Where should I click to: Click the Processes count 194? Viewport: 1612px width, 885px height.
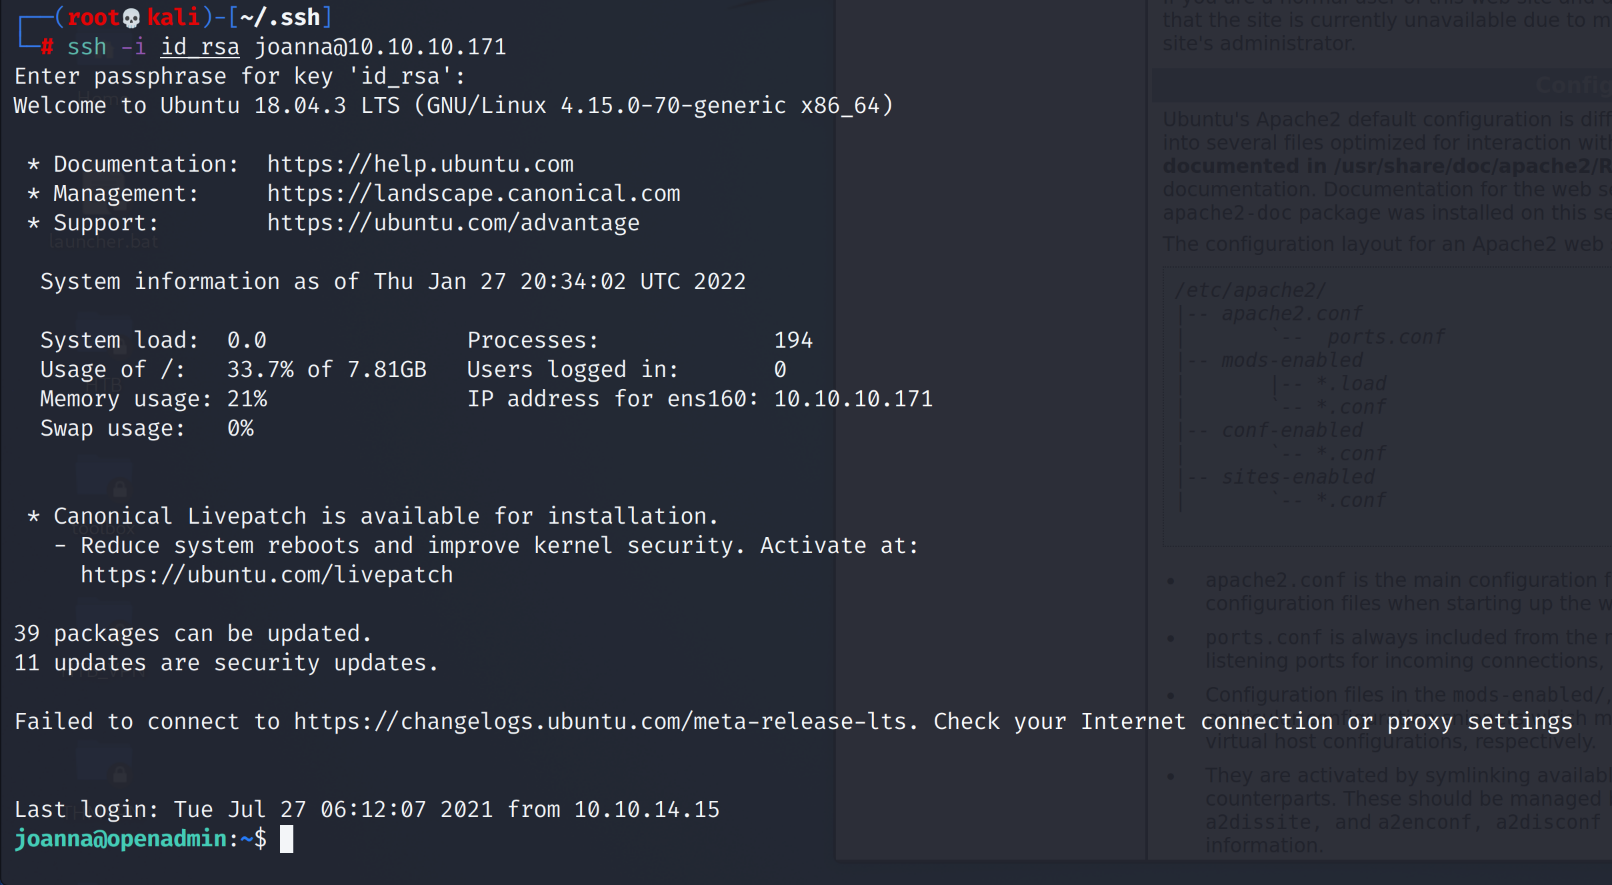click(793, 341)
